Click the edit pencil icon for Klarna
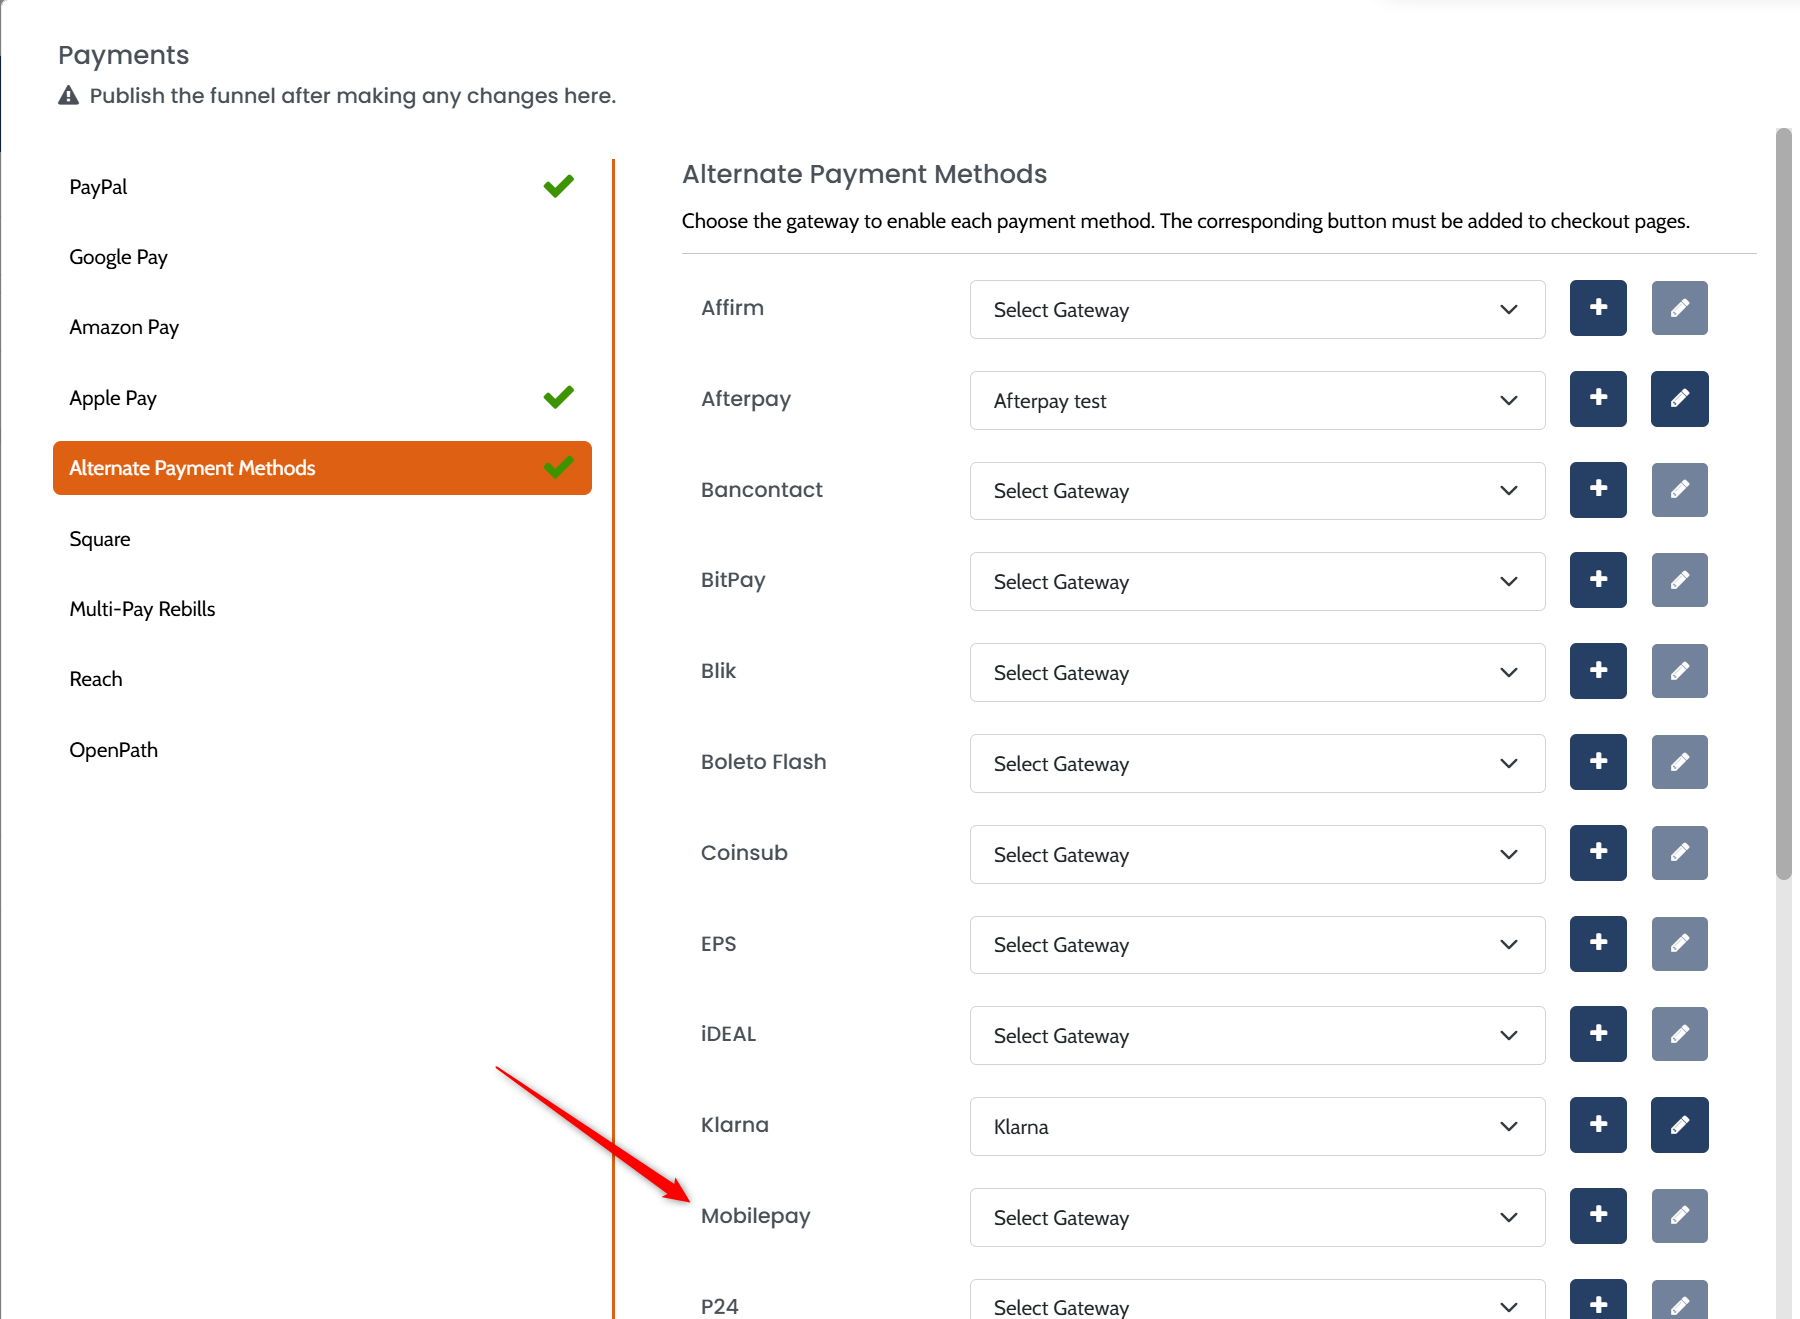The height and width of the screenshot is (1319, 1800). (1679, 1125)
